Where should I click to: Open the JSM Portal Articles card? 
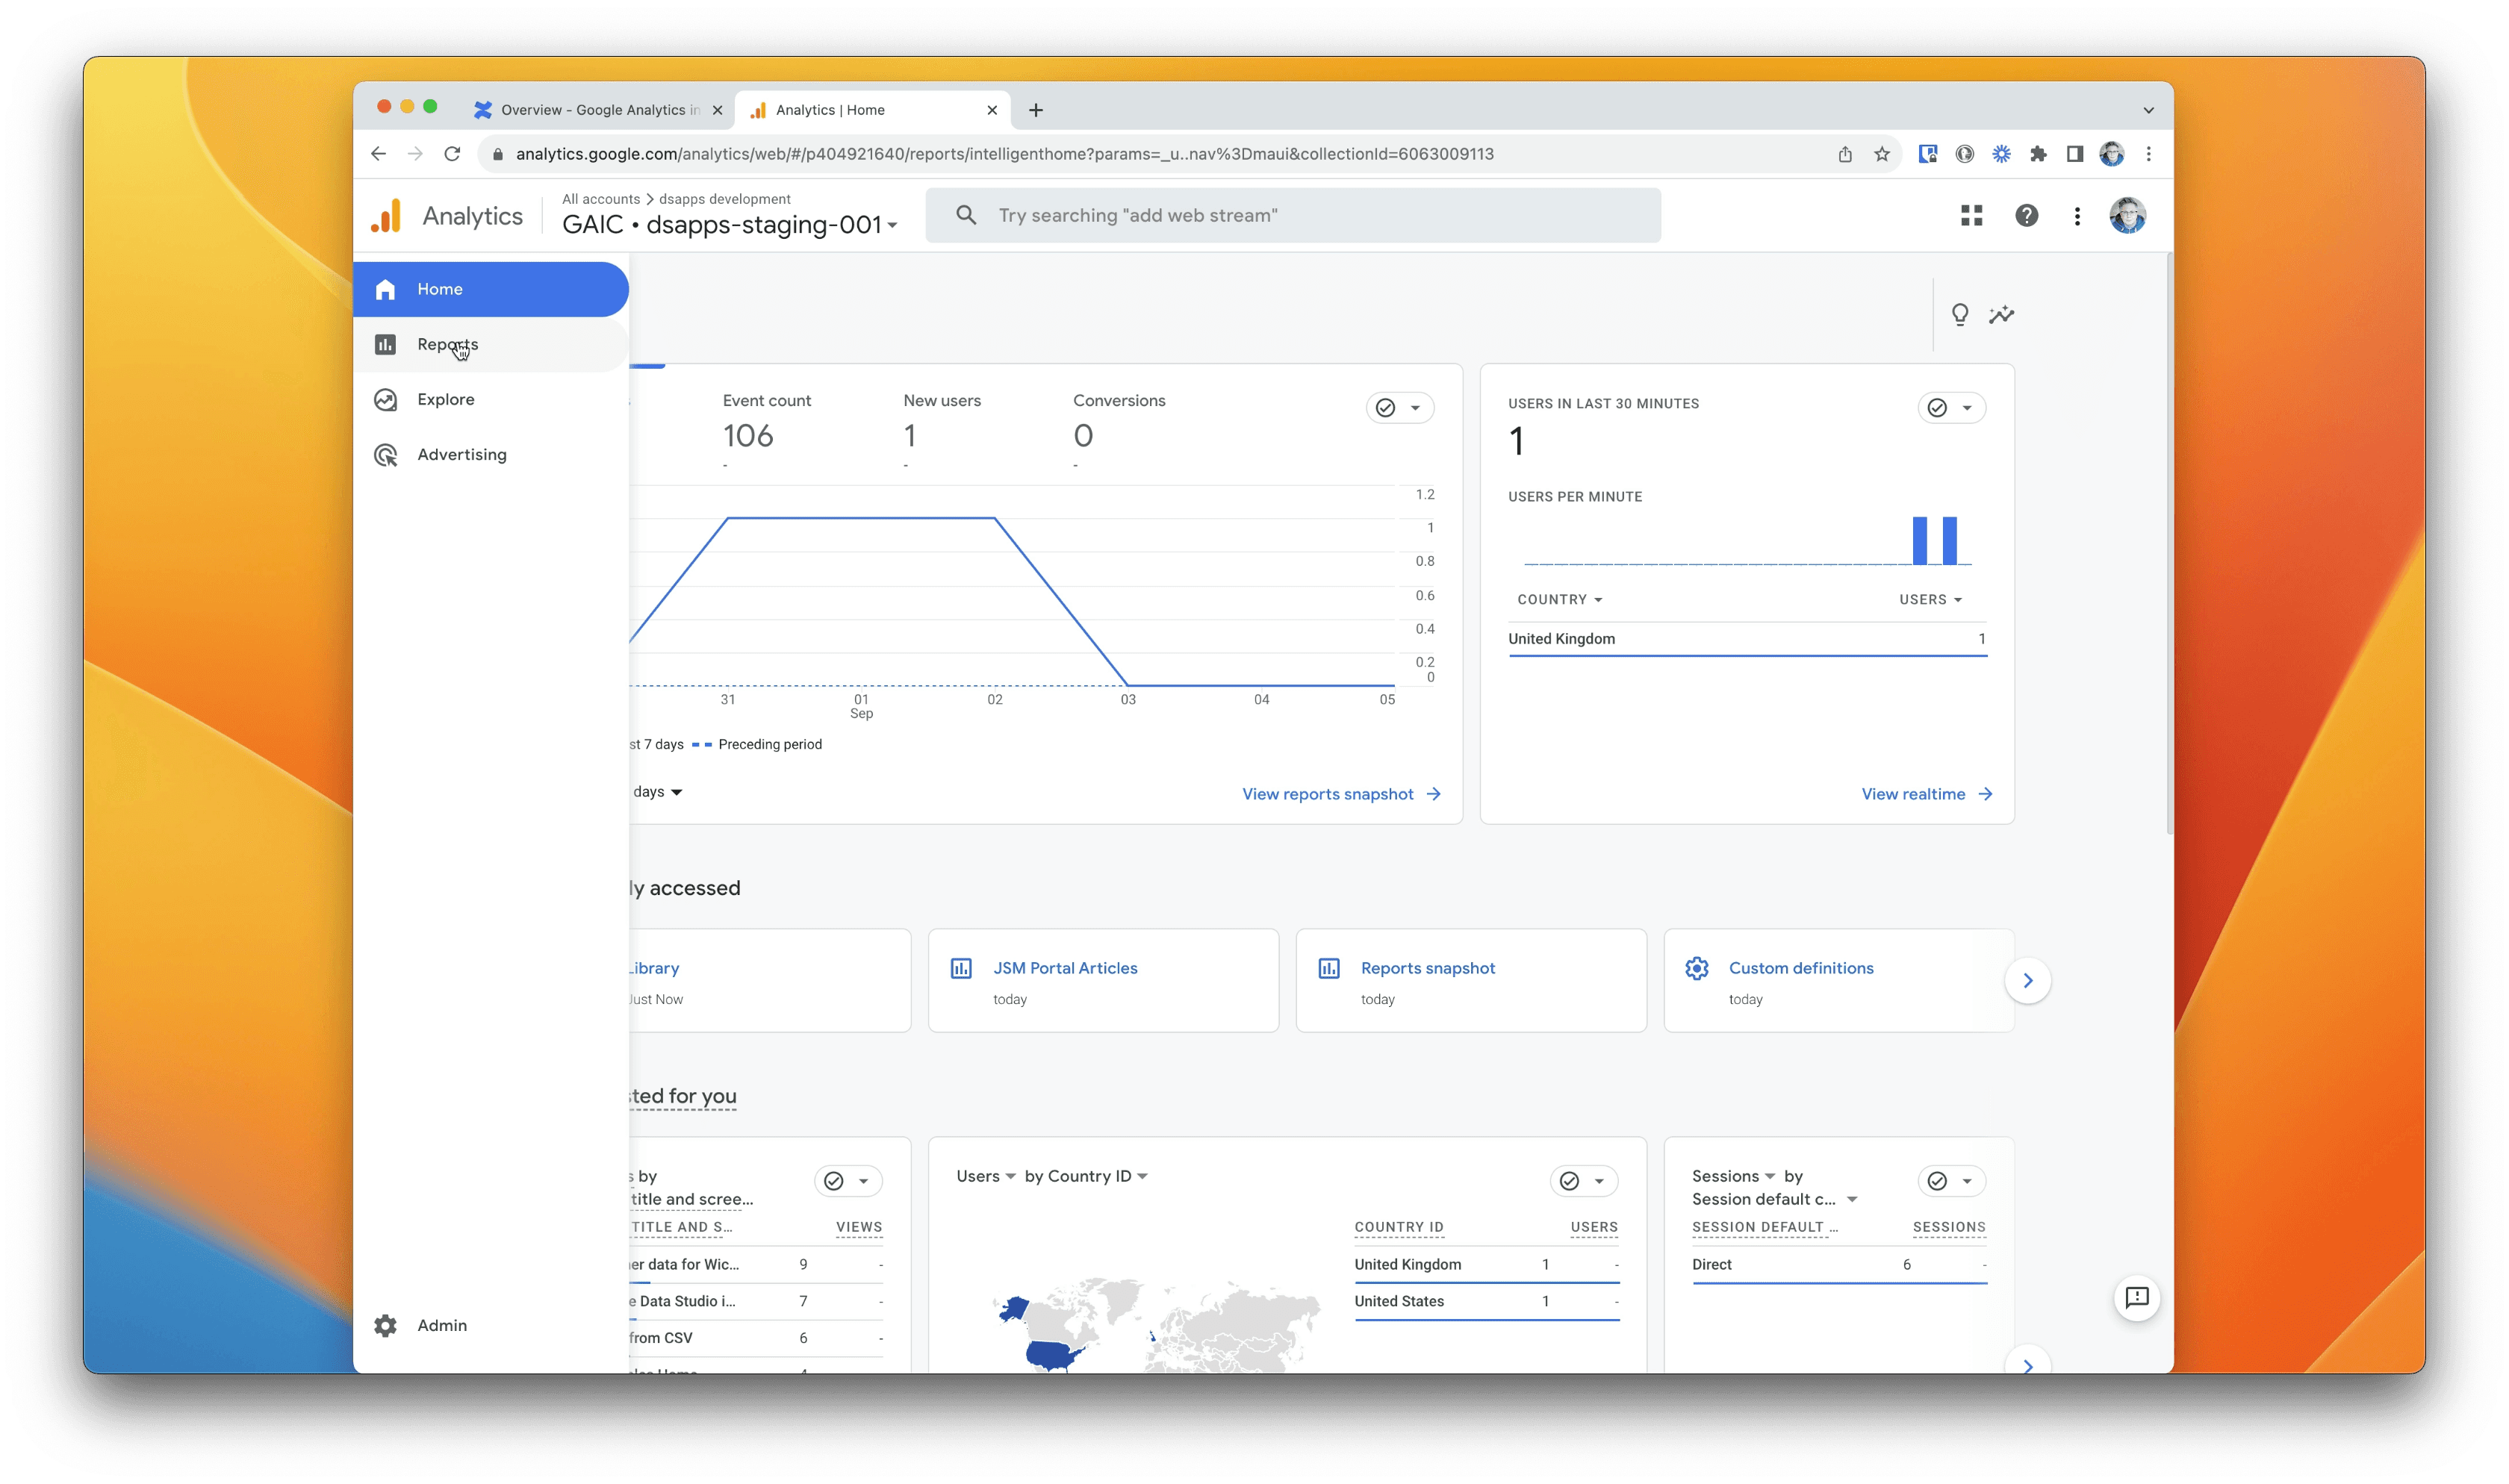[1102, 980]
